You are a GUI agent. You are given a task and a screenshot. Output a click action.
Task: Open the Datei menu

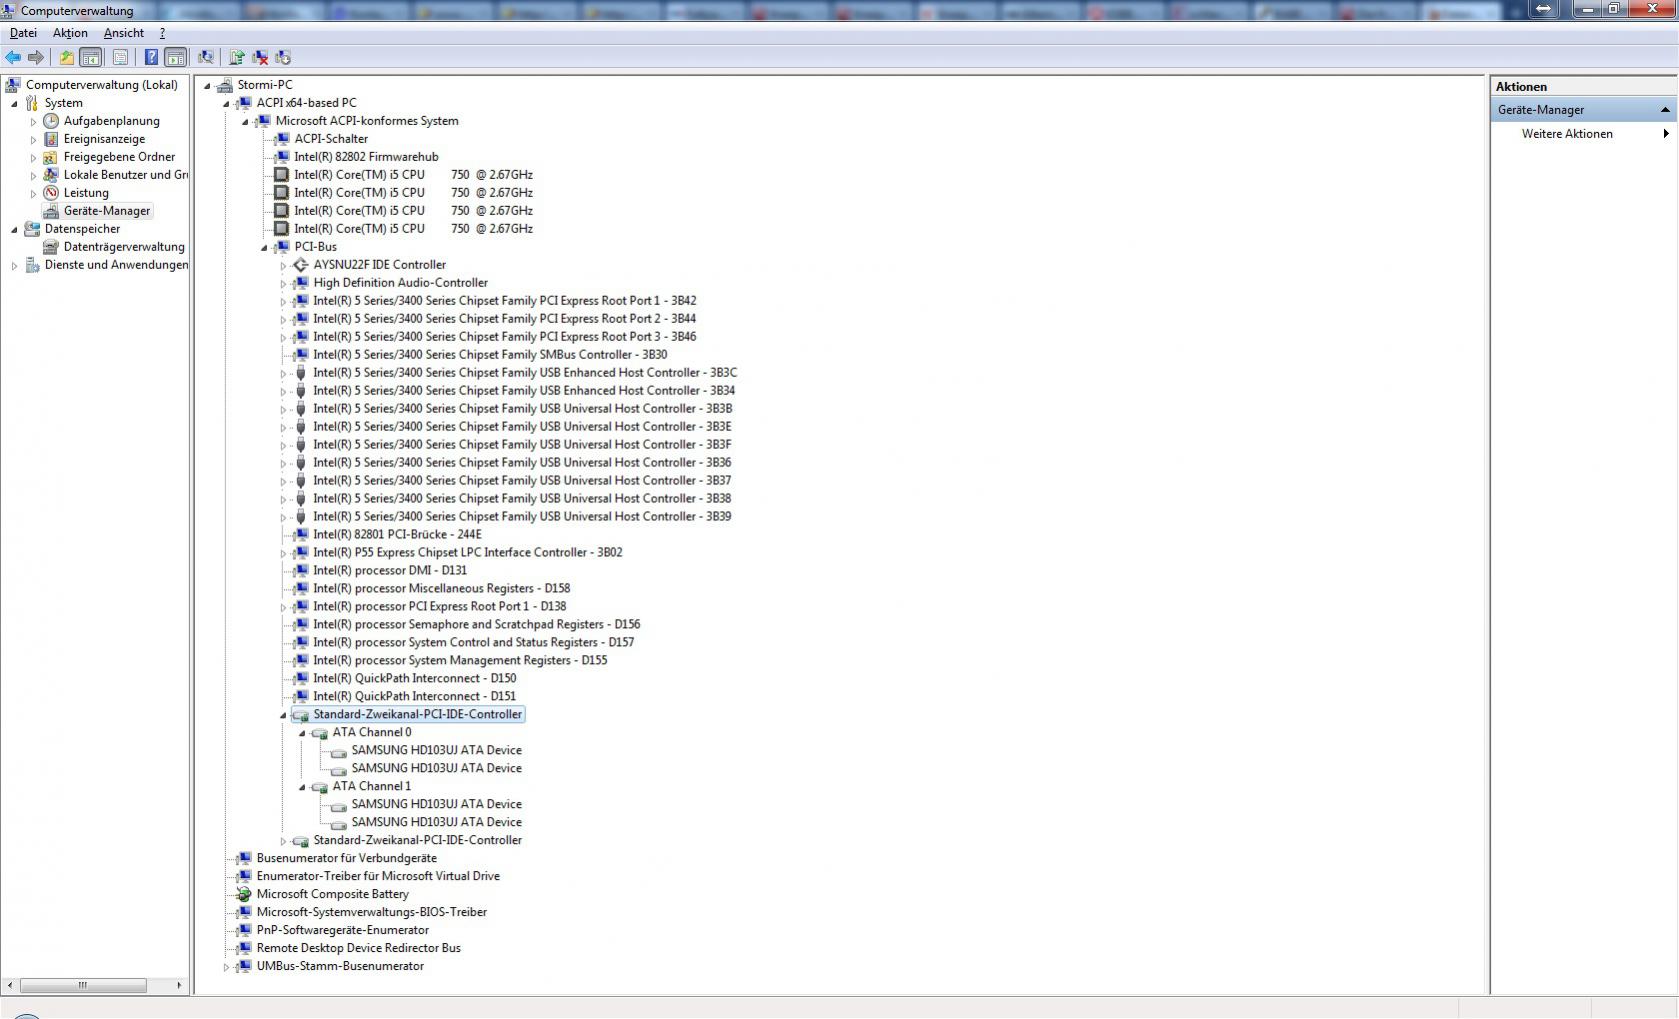click(x=23, y=33)
